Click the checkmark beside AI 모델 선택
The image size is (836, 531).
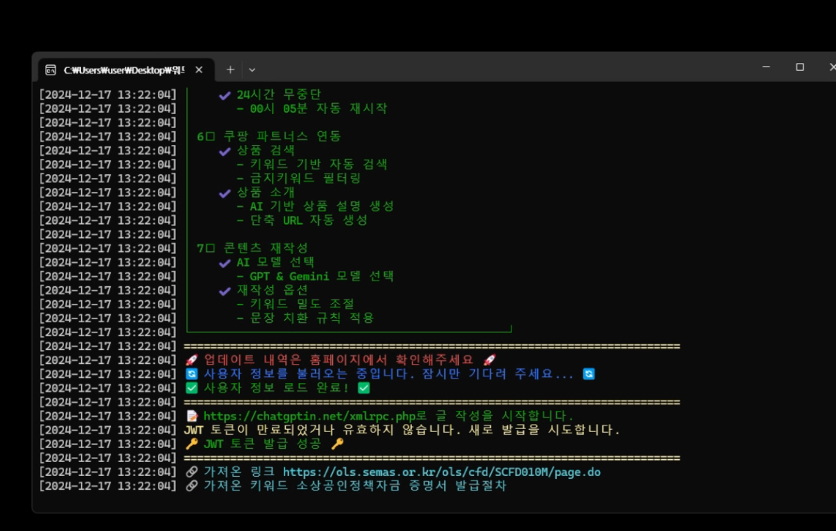click(x=225, y=263)
